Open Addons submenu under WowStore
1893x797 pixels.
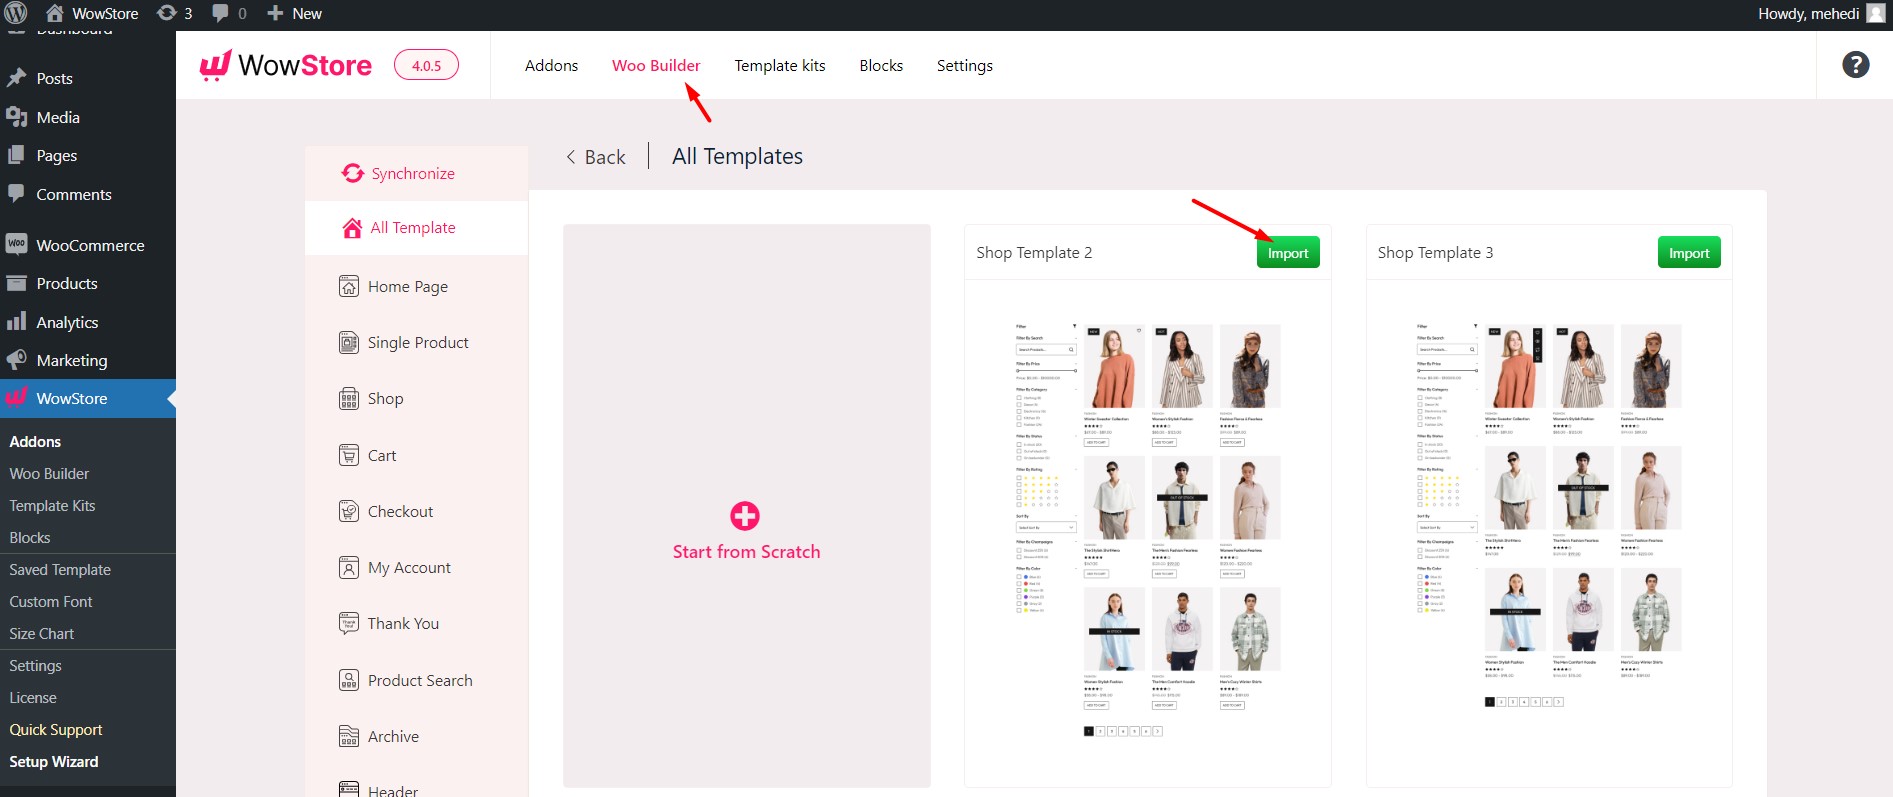(x=35, y=441)
